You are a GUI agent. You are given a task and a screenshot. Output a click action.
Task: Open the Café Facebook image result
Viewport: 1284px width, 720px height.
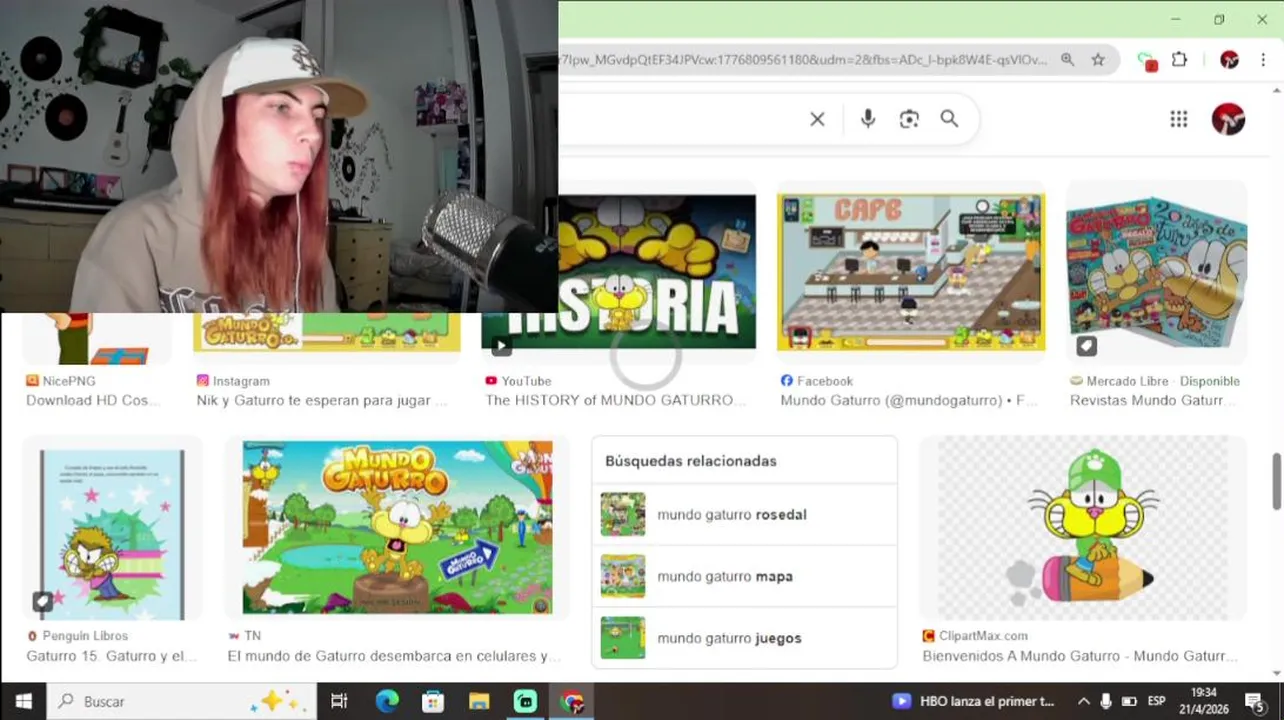point(911,272)
